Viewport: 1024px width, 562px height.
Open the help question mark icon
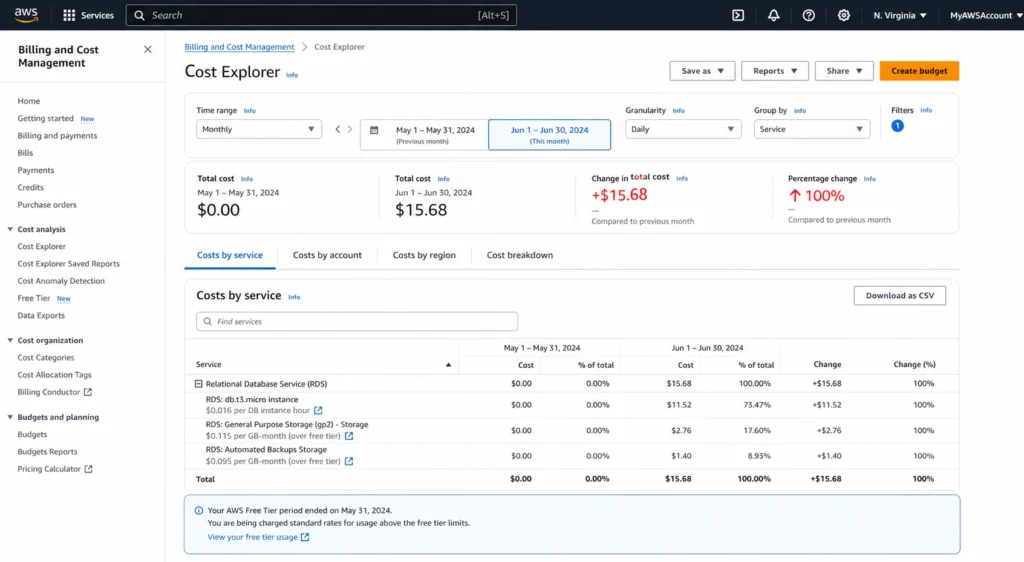coord(808,15)
